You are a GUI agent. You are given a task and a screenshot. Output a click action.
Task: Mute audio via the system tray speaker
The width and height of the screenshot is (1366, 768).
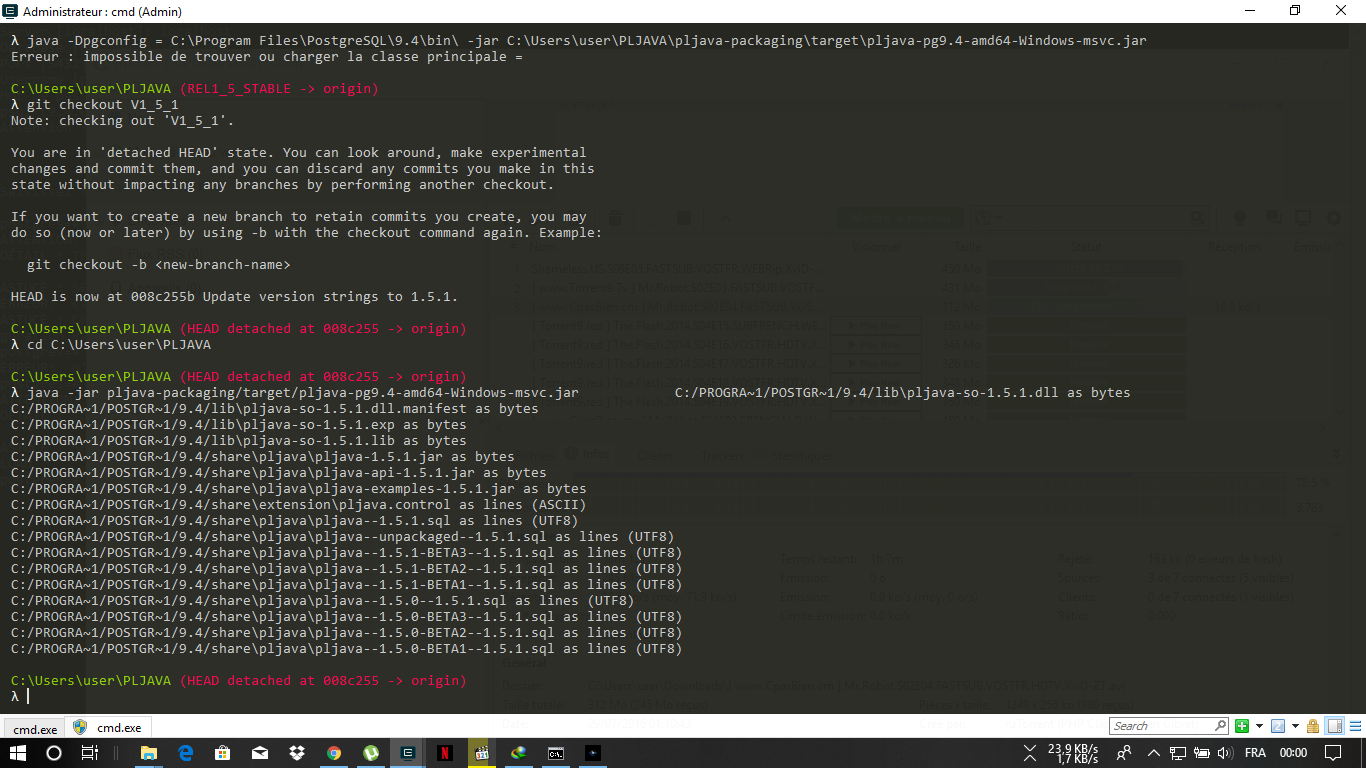coord(1224,753)
